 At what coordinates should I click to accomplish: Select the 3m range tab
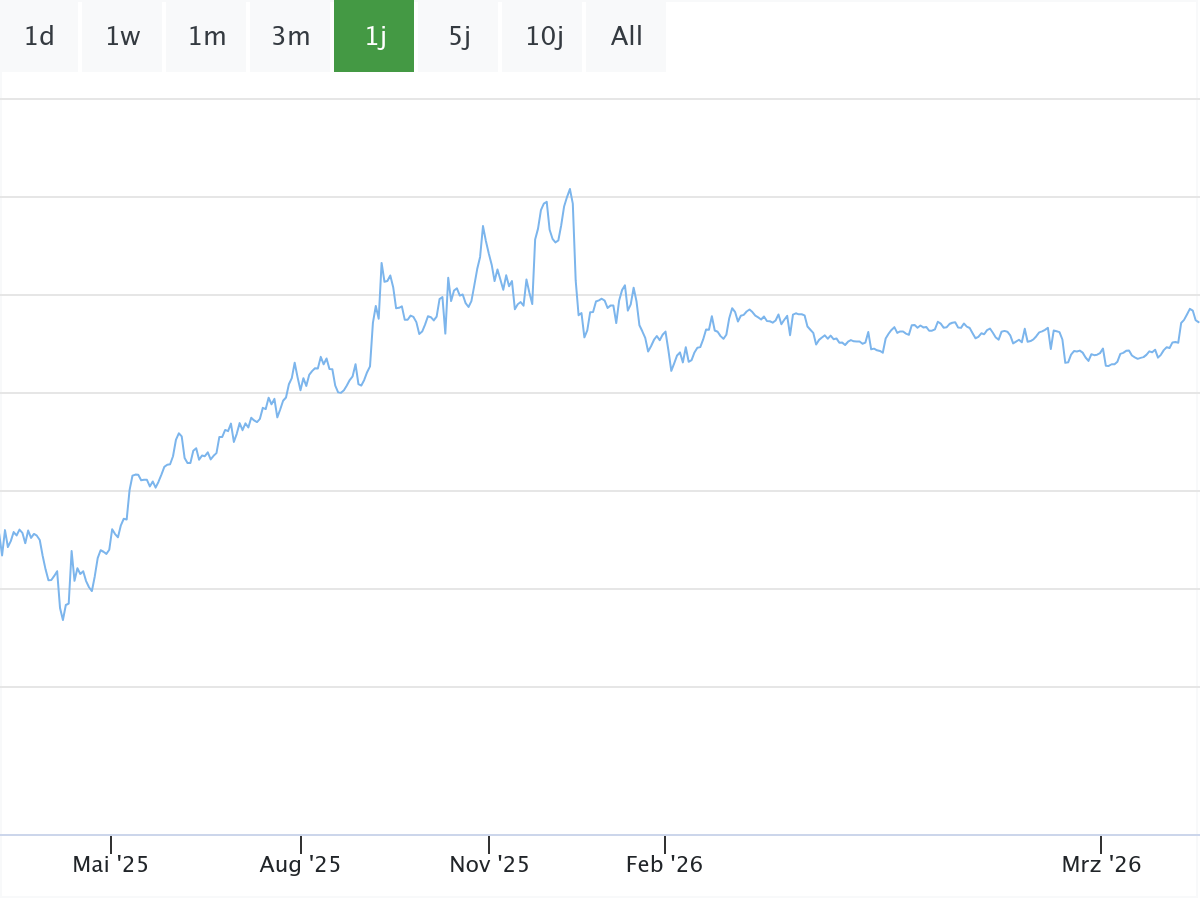pyautogui.click(x=290, y=37)
